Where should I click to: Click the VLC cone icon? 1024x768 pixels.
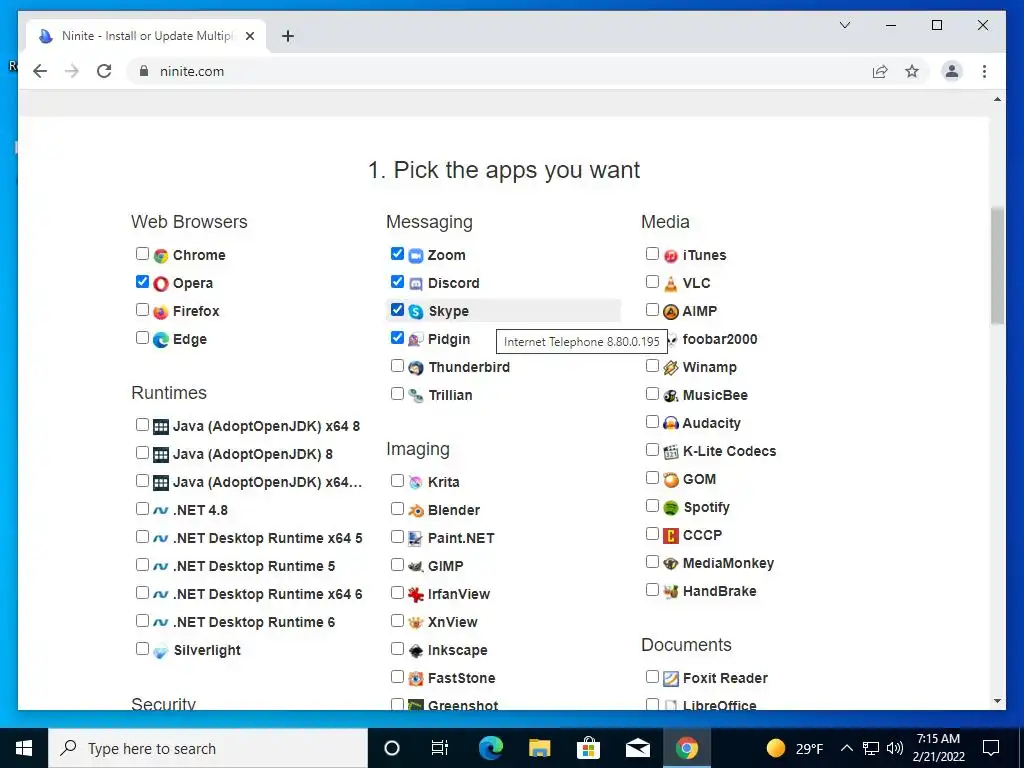click(x=671, y=283)
